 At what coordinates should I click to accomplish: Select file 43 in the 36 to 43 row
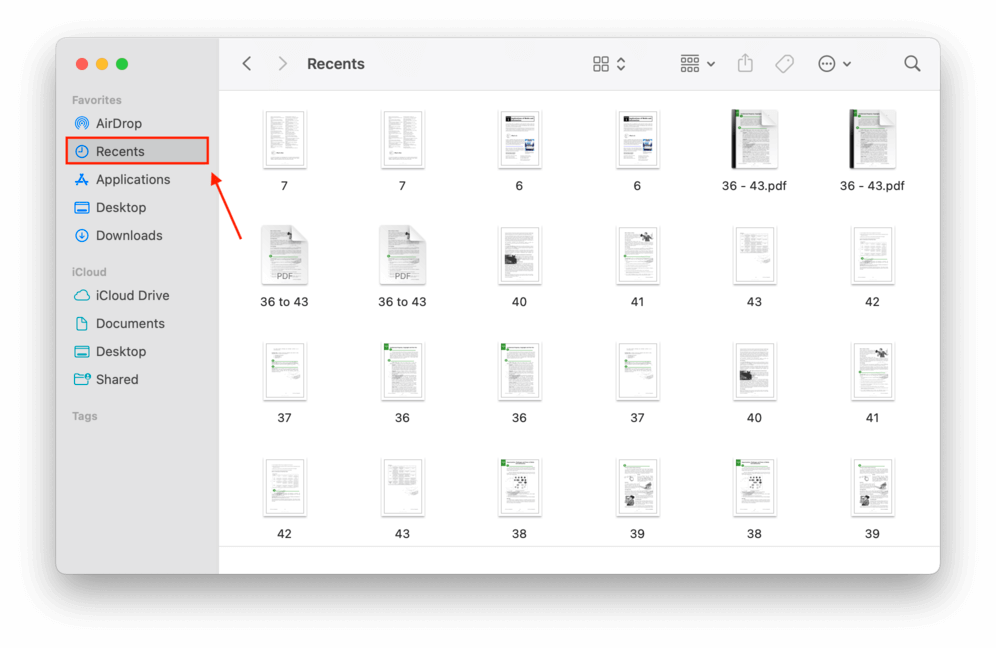click(x=755, y=255)
